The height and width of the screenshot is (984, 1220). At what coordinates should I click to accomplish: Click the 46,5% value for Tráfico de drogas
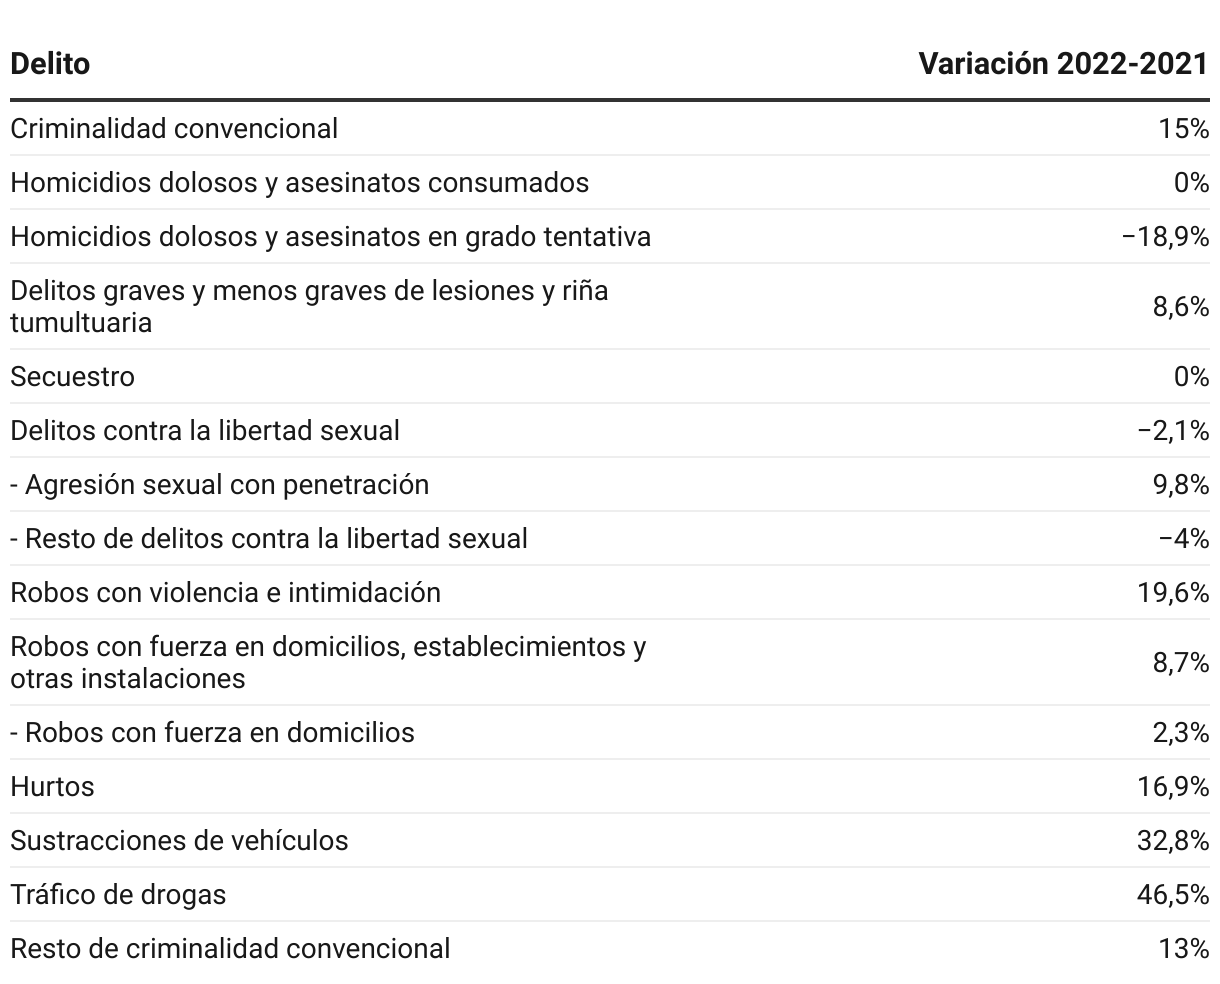[x=1173, y=894]
